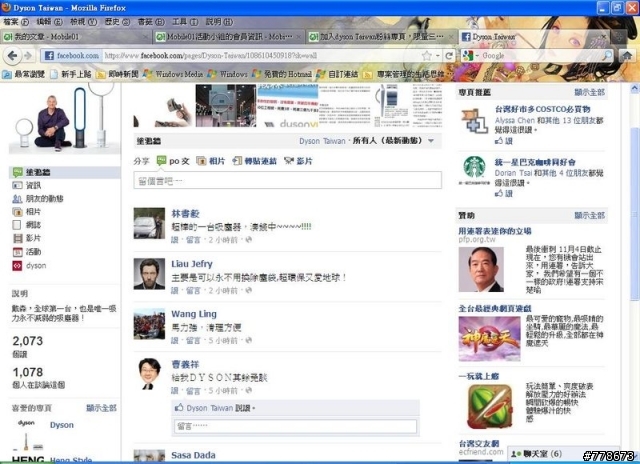Screen dimensions: 640x464
Task: Open the 台灣好市多COSTCO必買物 page
Action: coord(542,109)
